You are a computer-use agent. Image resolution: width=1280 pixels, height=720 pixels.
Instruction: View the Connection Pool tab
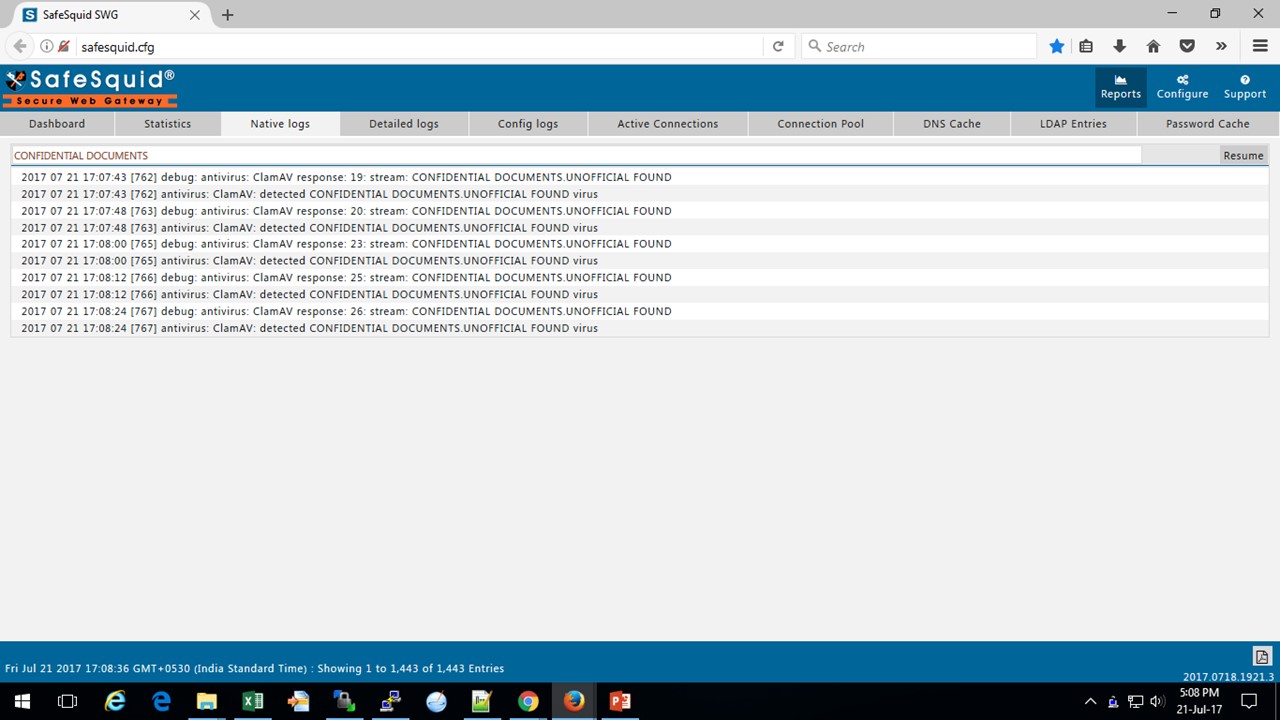(820, 124)
